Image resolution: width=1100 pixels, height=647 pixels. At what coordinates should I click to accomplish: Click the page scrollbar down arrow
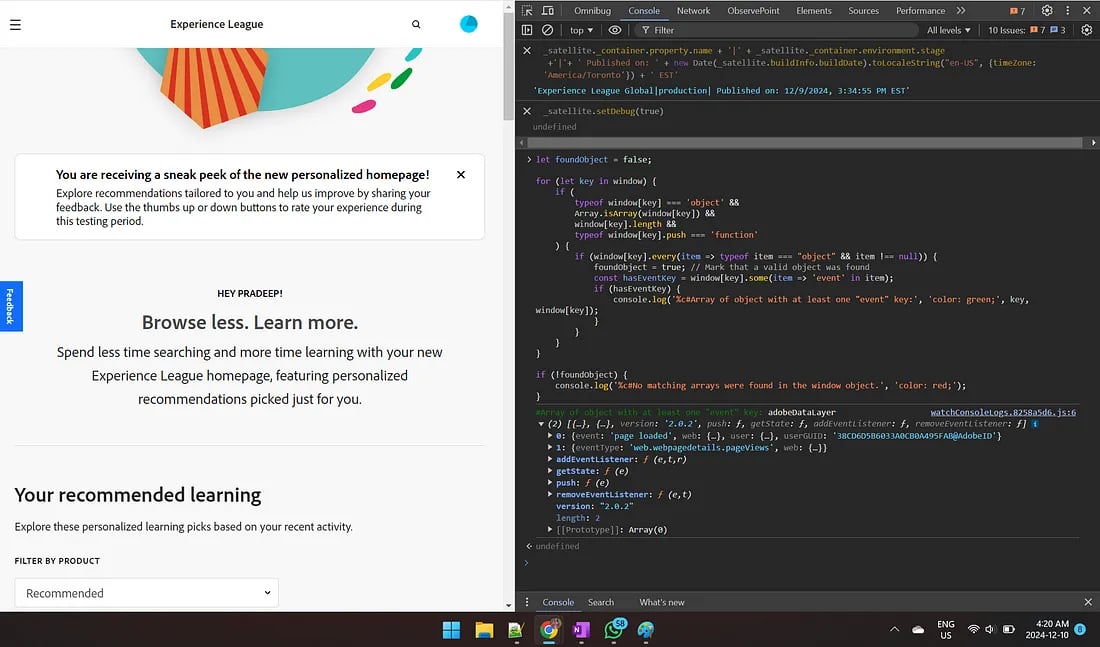pos(509,605)
